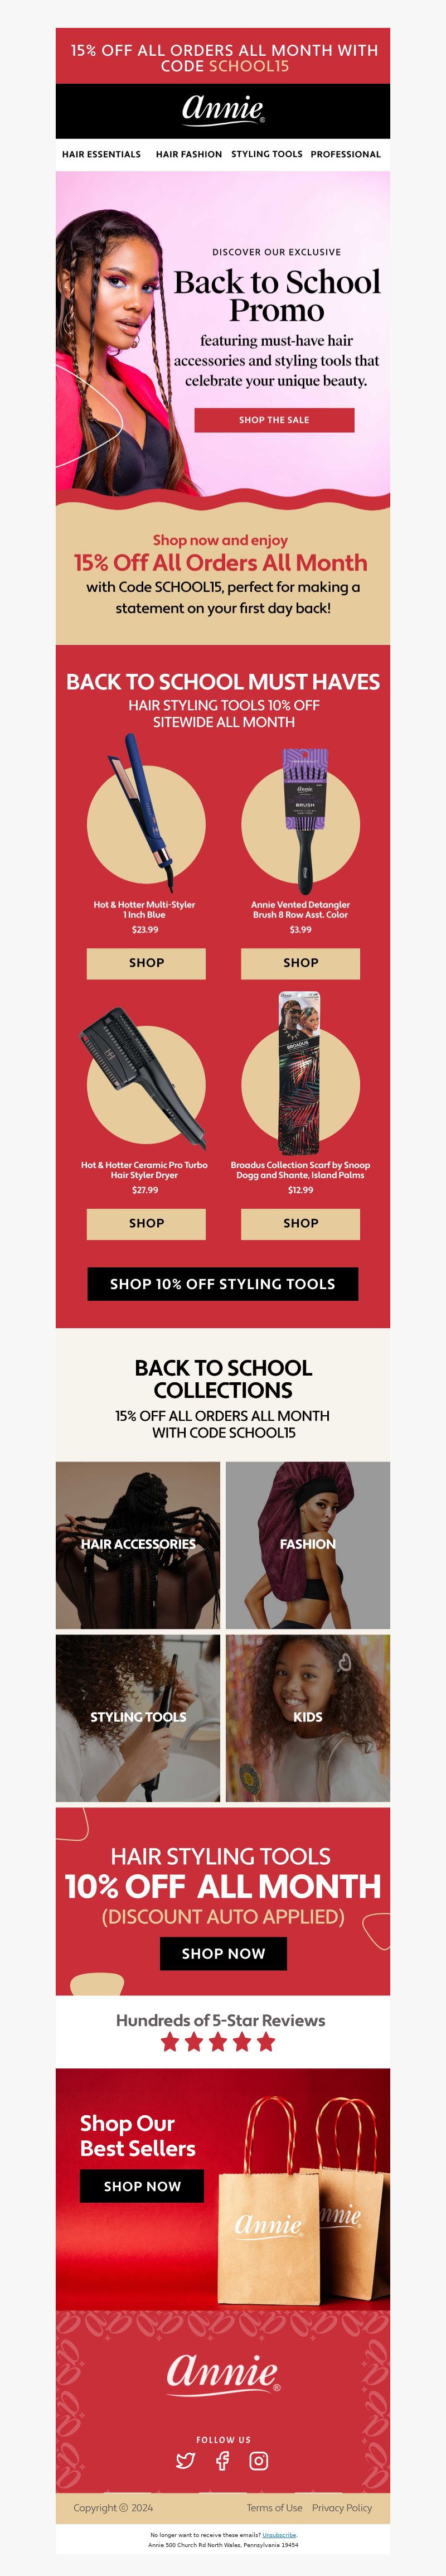Select Styling Tools in the navigation bar
Screen dimensions: 446x2576
click(x=266, y=154)
